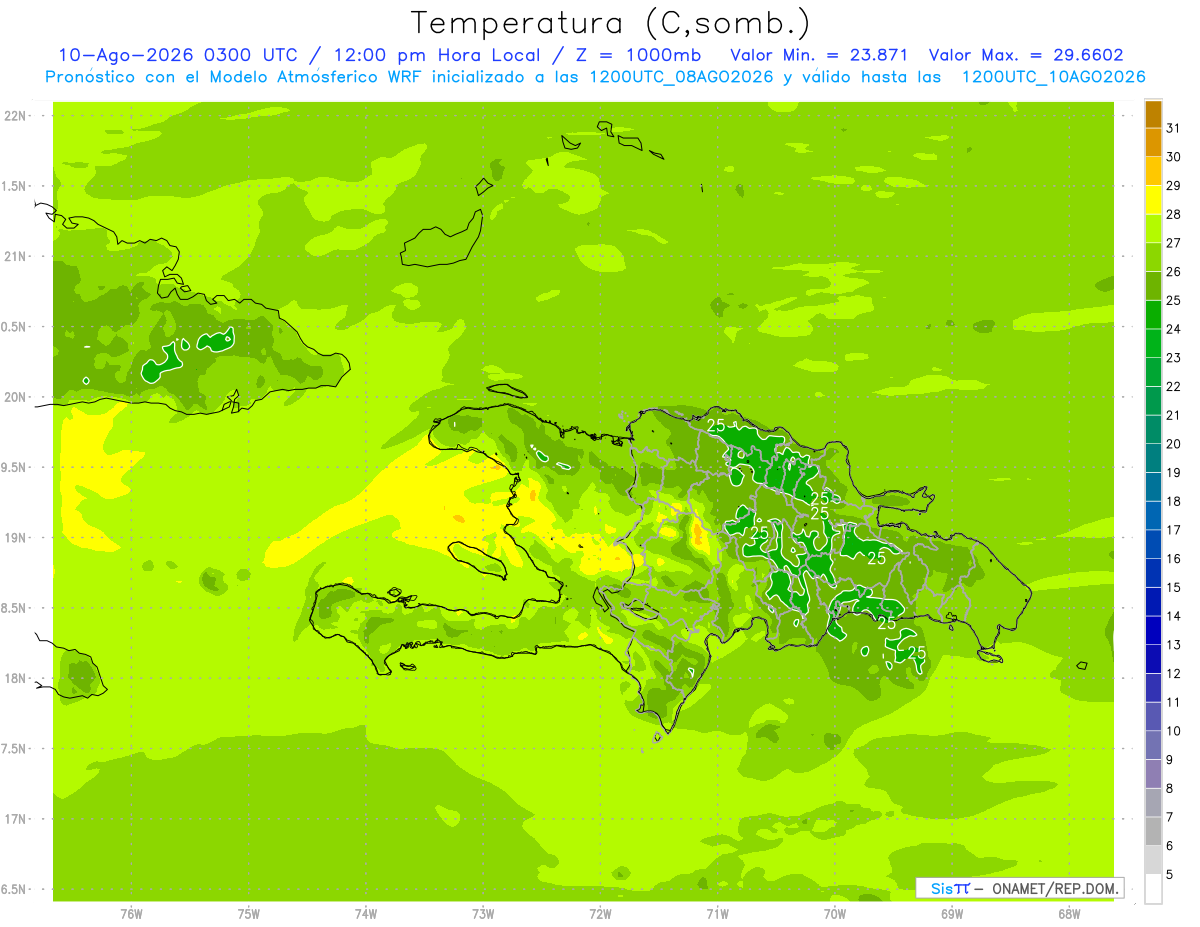Click the "17N" latitude axis label
1200x927 pixels.
point(17,819)
